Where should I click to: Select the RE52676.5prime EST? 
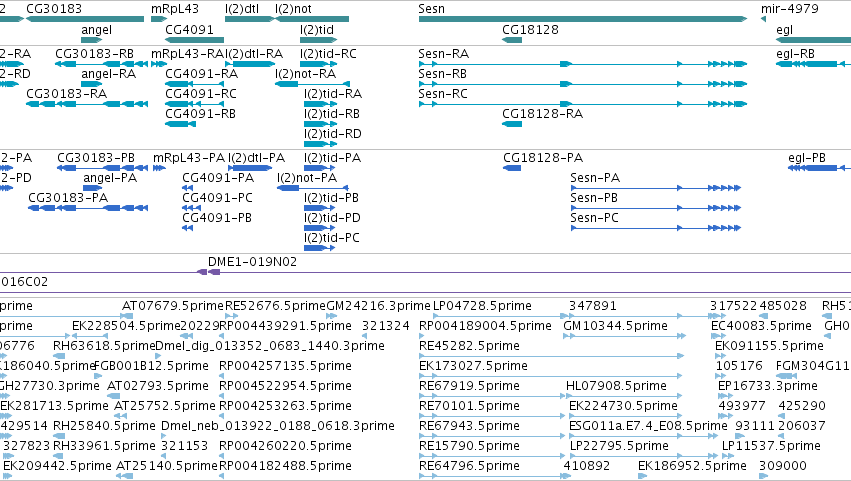point(276,306)
